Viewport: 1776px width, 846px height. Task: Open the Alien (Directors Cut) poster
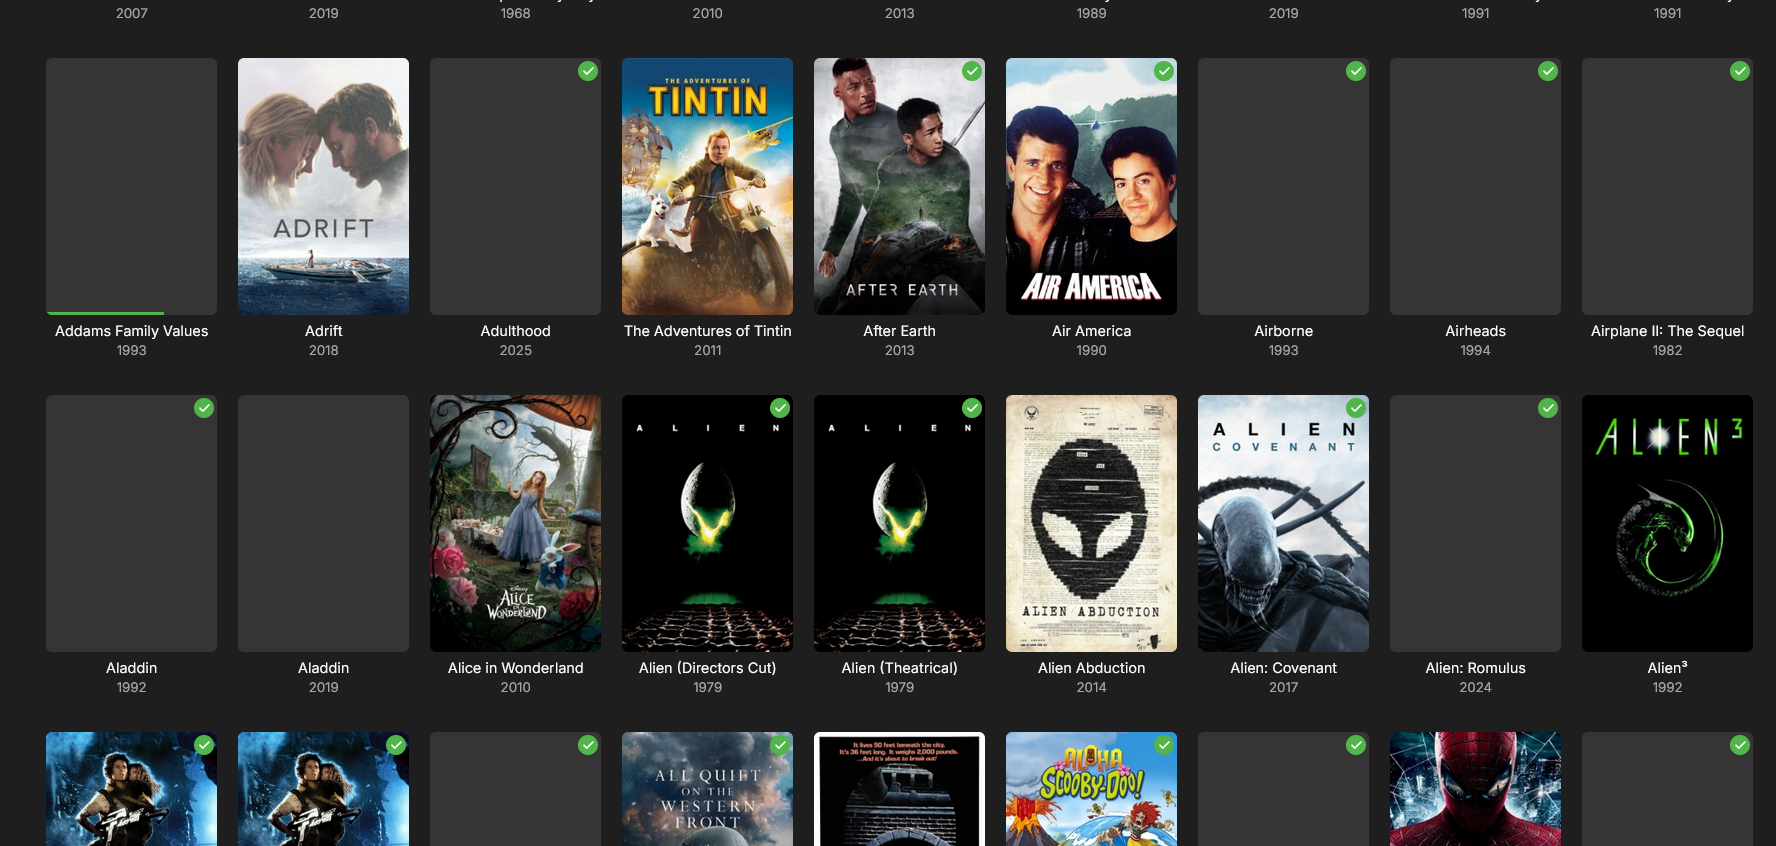click(707, 523)
